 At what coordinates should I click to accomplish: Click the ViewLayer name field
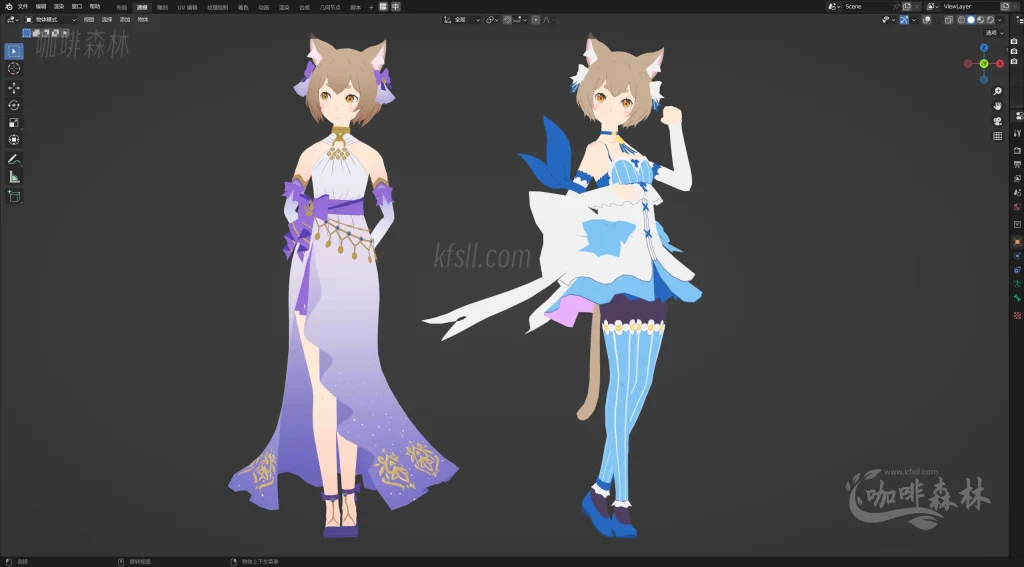(970, 7)
